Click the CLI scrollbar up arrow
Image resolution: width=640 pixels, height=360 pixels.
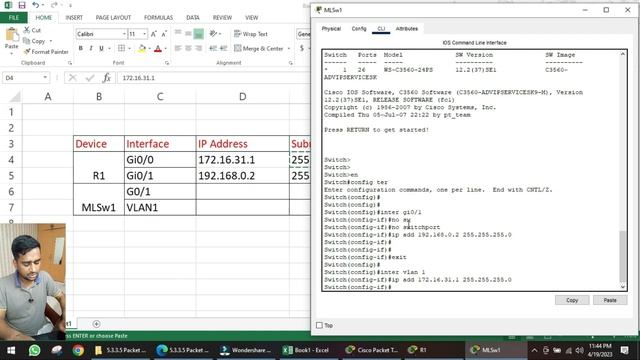pyautogui.click(x=623, y=54)
